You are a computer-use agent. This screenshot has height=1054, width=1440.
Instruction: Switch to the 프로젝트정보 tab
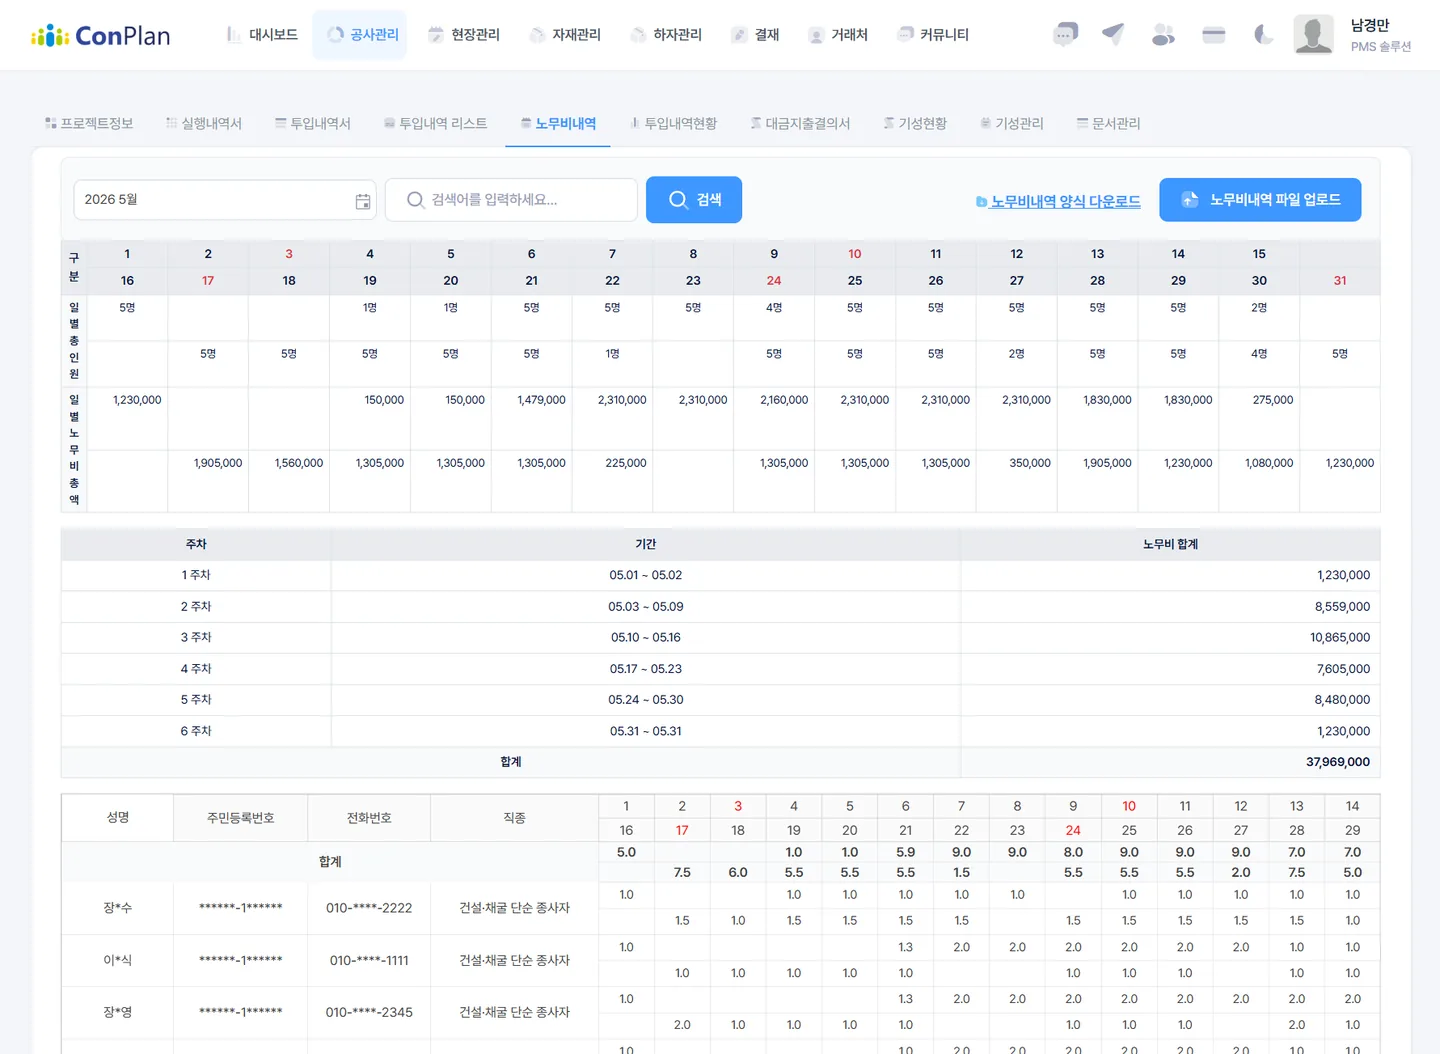click(89, 124)
